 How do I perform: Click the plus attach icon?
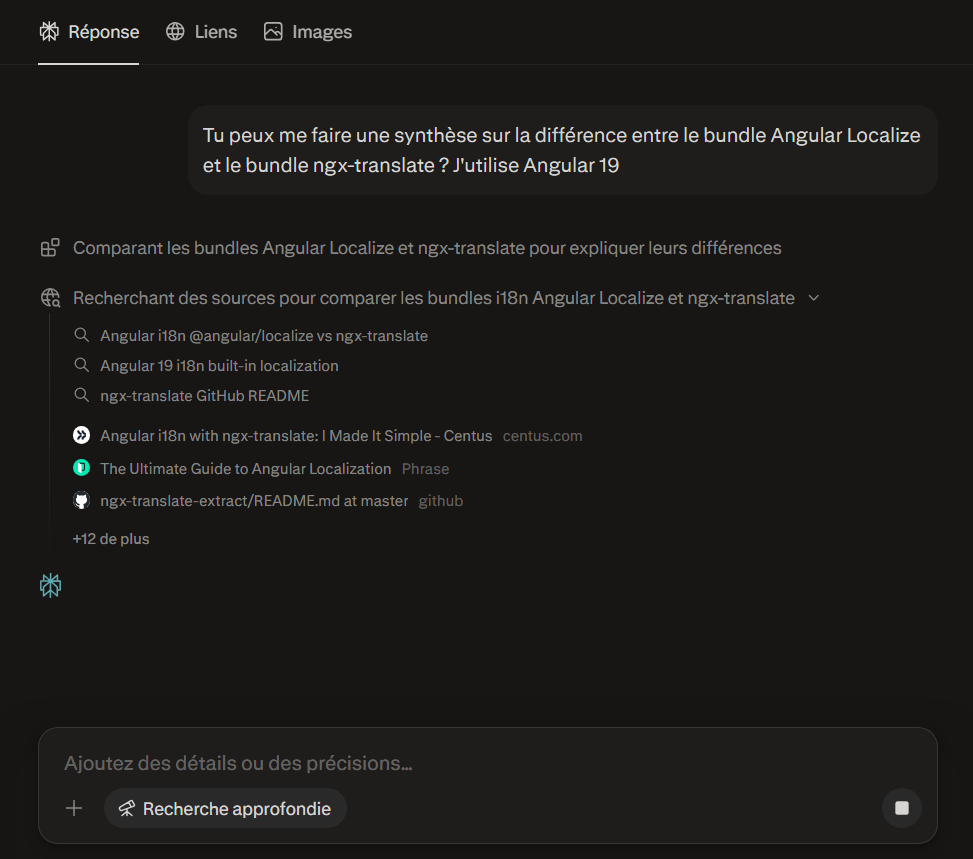[x=74, y=808]
